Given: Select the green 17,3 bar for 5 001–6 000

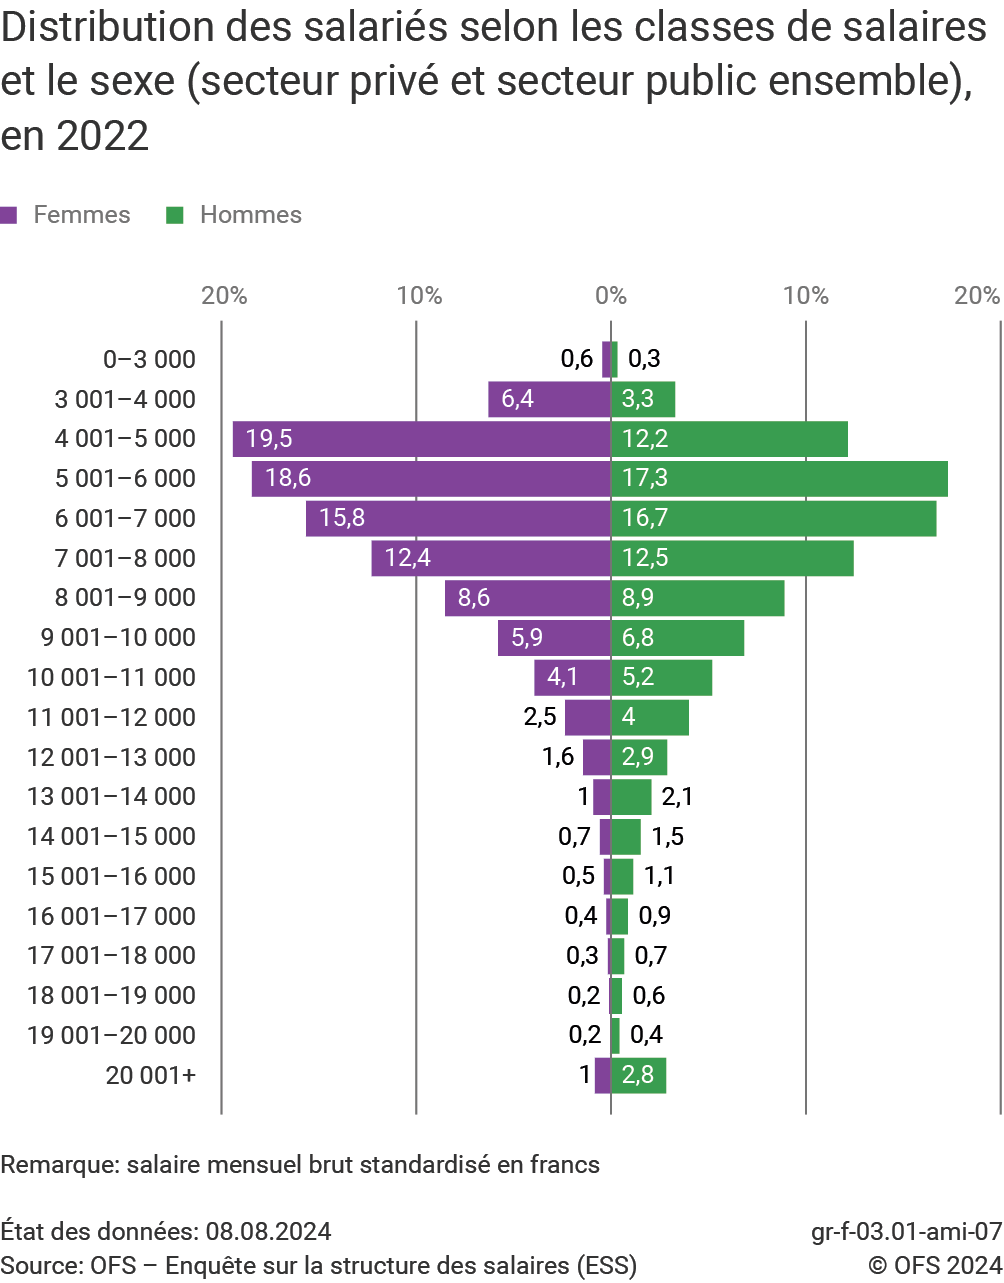Looking at the screenshot, I should pyautogui.click(x=779, y=479).
